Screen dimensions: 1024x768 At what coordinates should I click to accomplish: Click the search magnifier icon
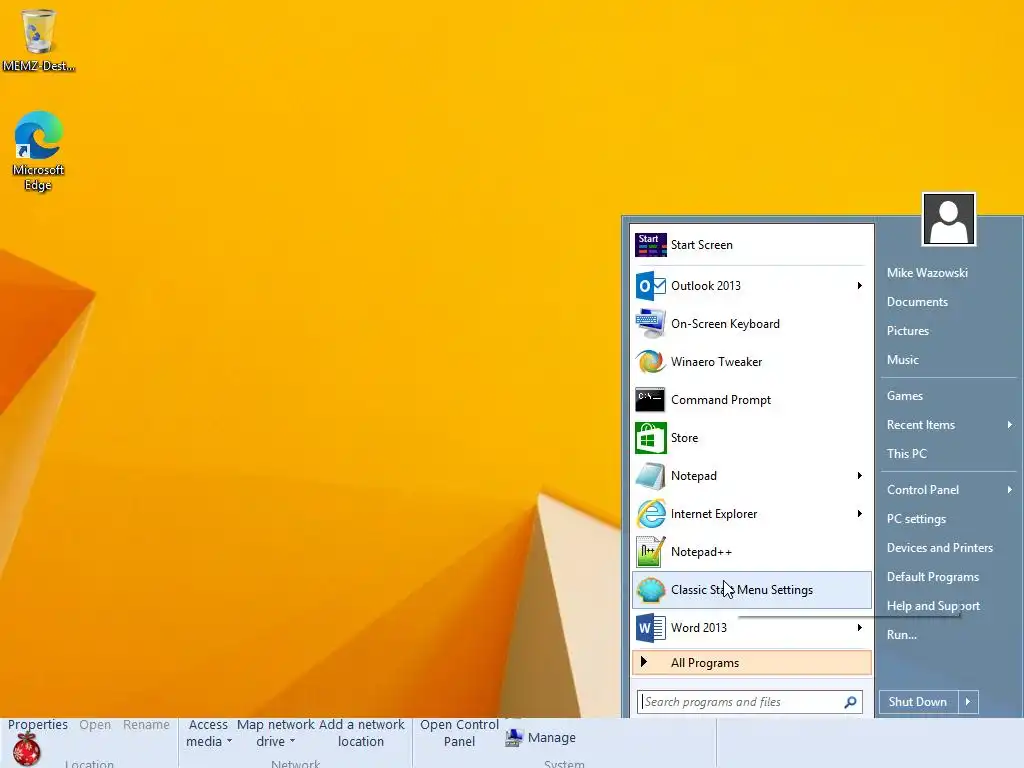click(850, 702)
